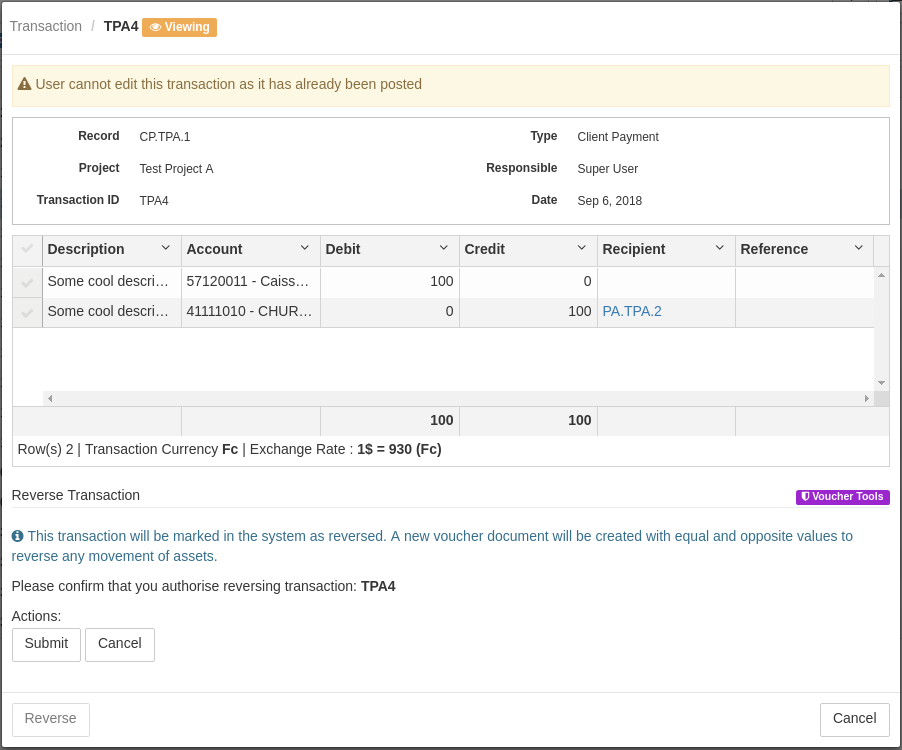Screen dimensions: 902x750
Task: Click the warning triangle beside the posted message
Action: point(25,84)
